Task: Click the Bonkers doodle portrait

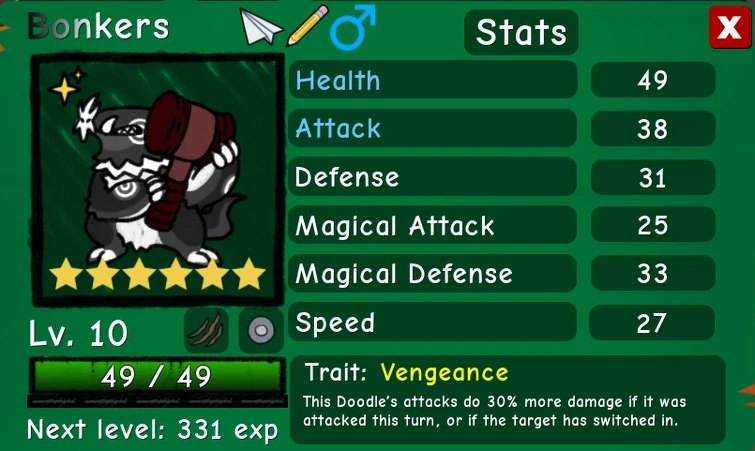Action: (158, 179)
